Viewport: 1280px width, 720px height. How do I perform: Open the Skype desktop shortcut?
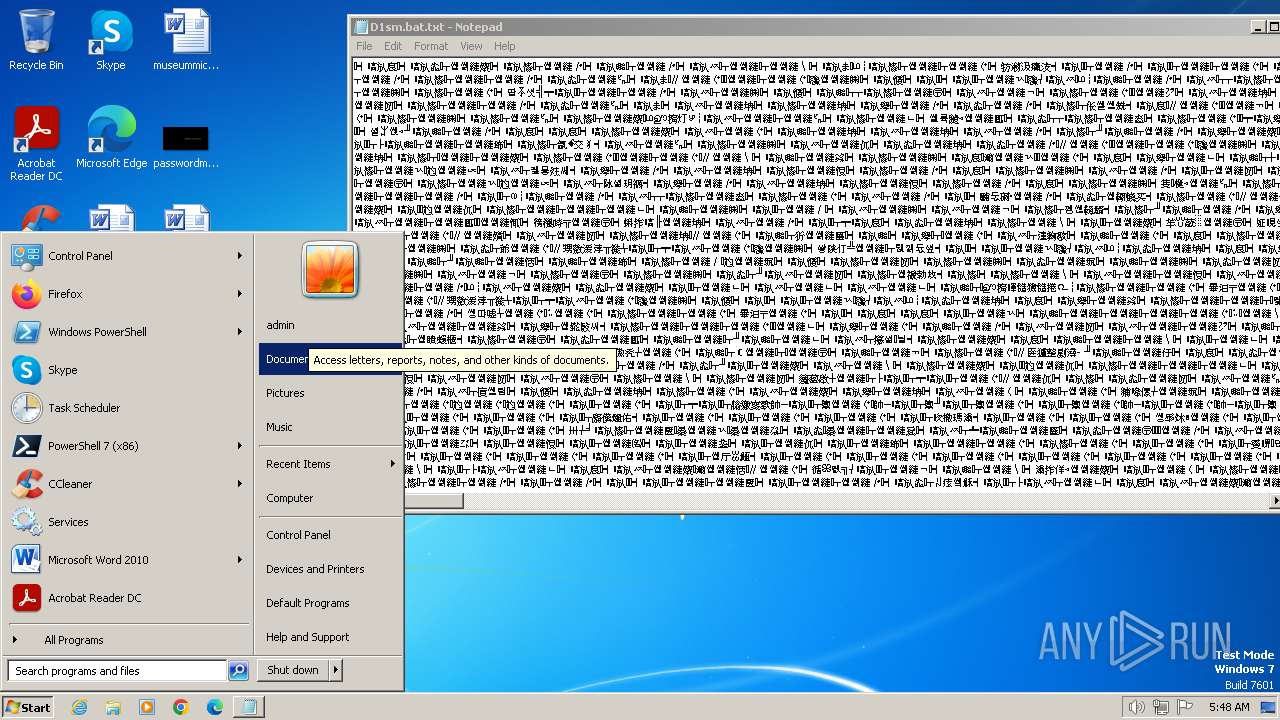(x=110, y=40)
